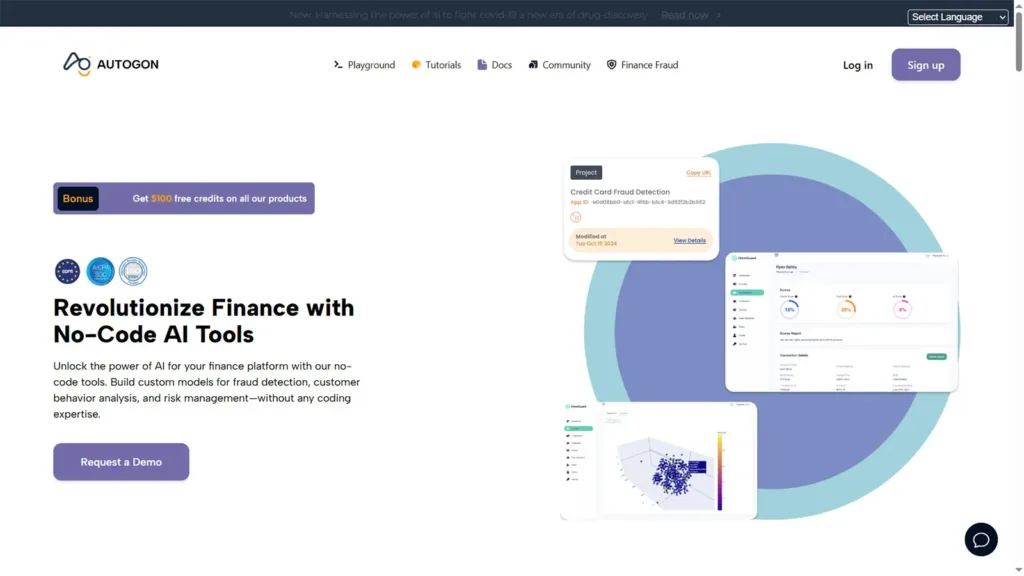Click the Log in link
The height and width of the screenshot is (576, 1024).
(x=857, y=65)
